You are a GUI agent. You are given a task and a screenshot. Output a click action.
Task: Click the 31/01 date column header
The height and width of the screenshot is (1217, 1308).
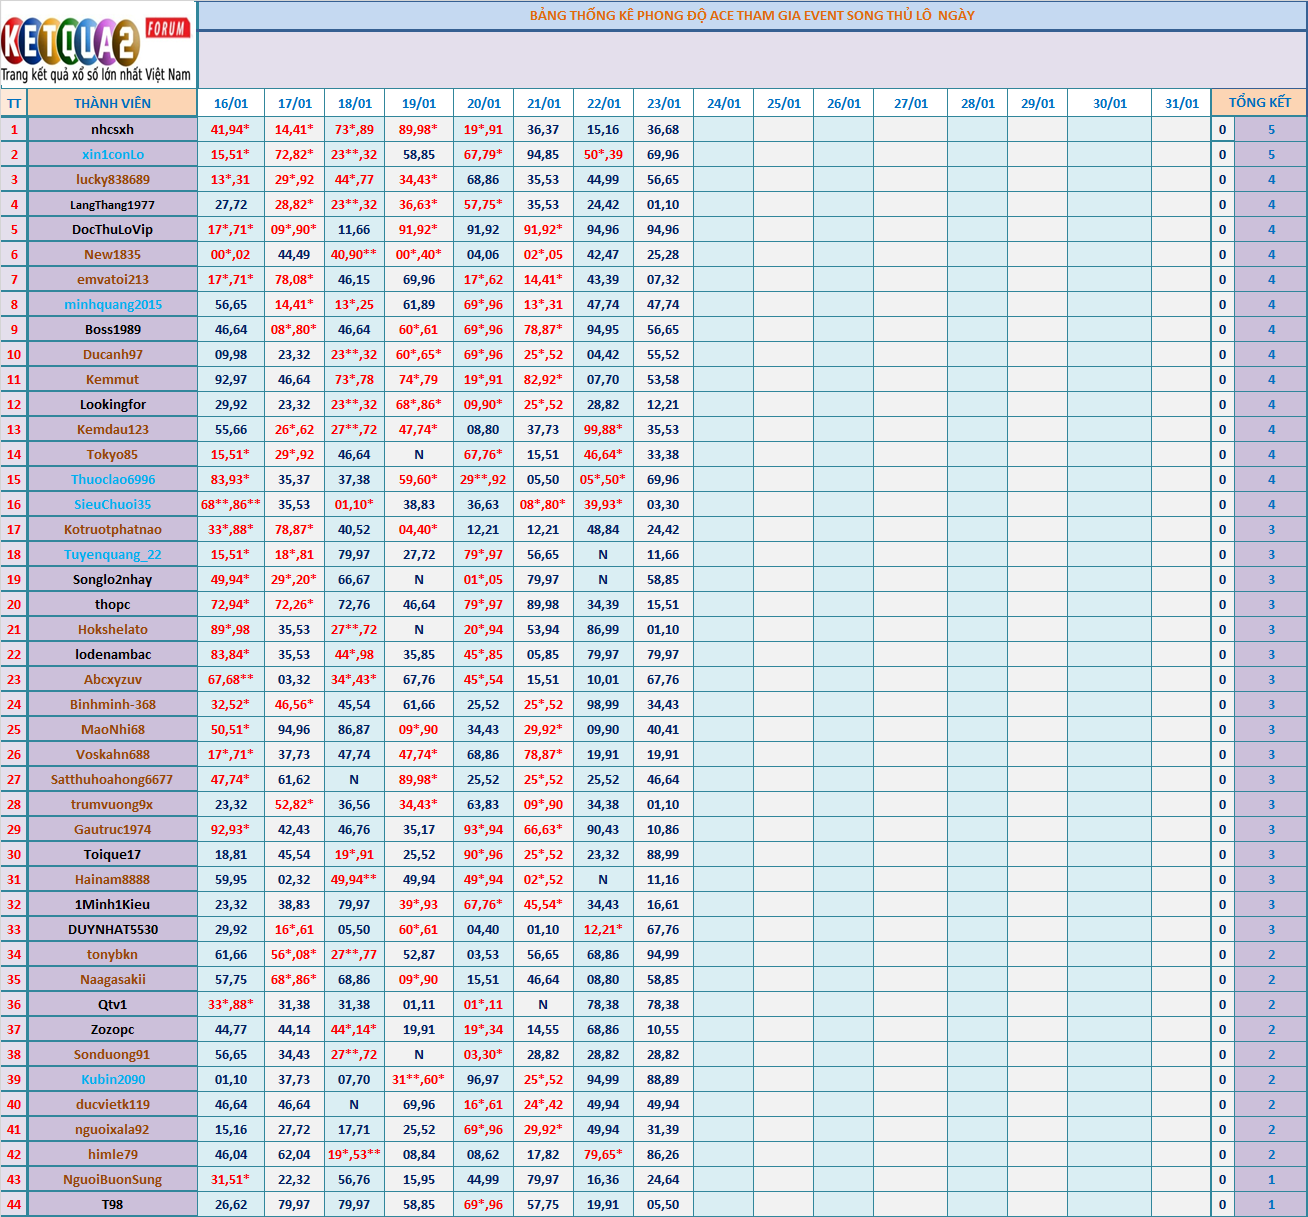coord(1181,103)
